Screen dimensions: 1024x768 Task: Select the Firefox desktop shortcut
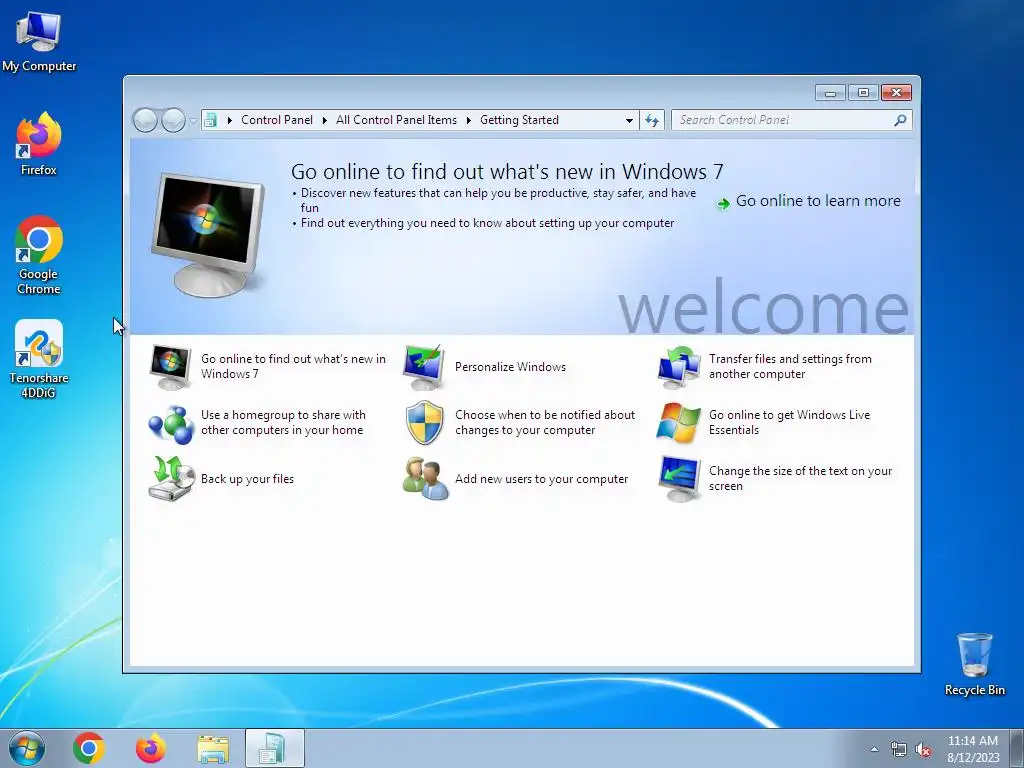[x=39, y=144]
